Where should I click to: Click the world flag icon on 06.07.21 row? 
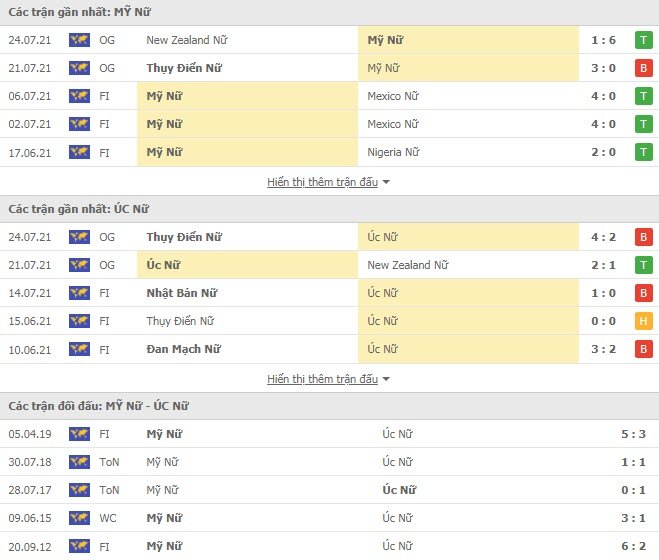point(79,96)
